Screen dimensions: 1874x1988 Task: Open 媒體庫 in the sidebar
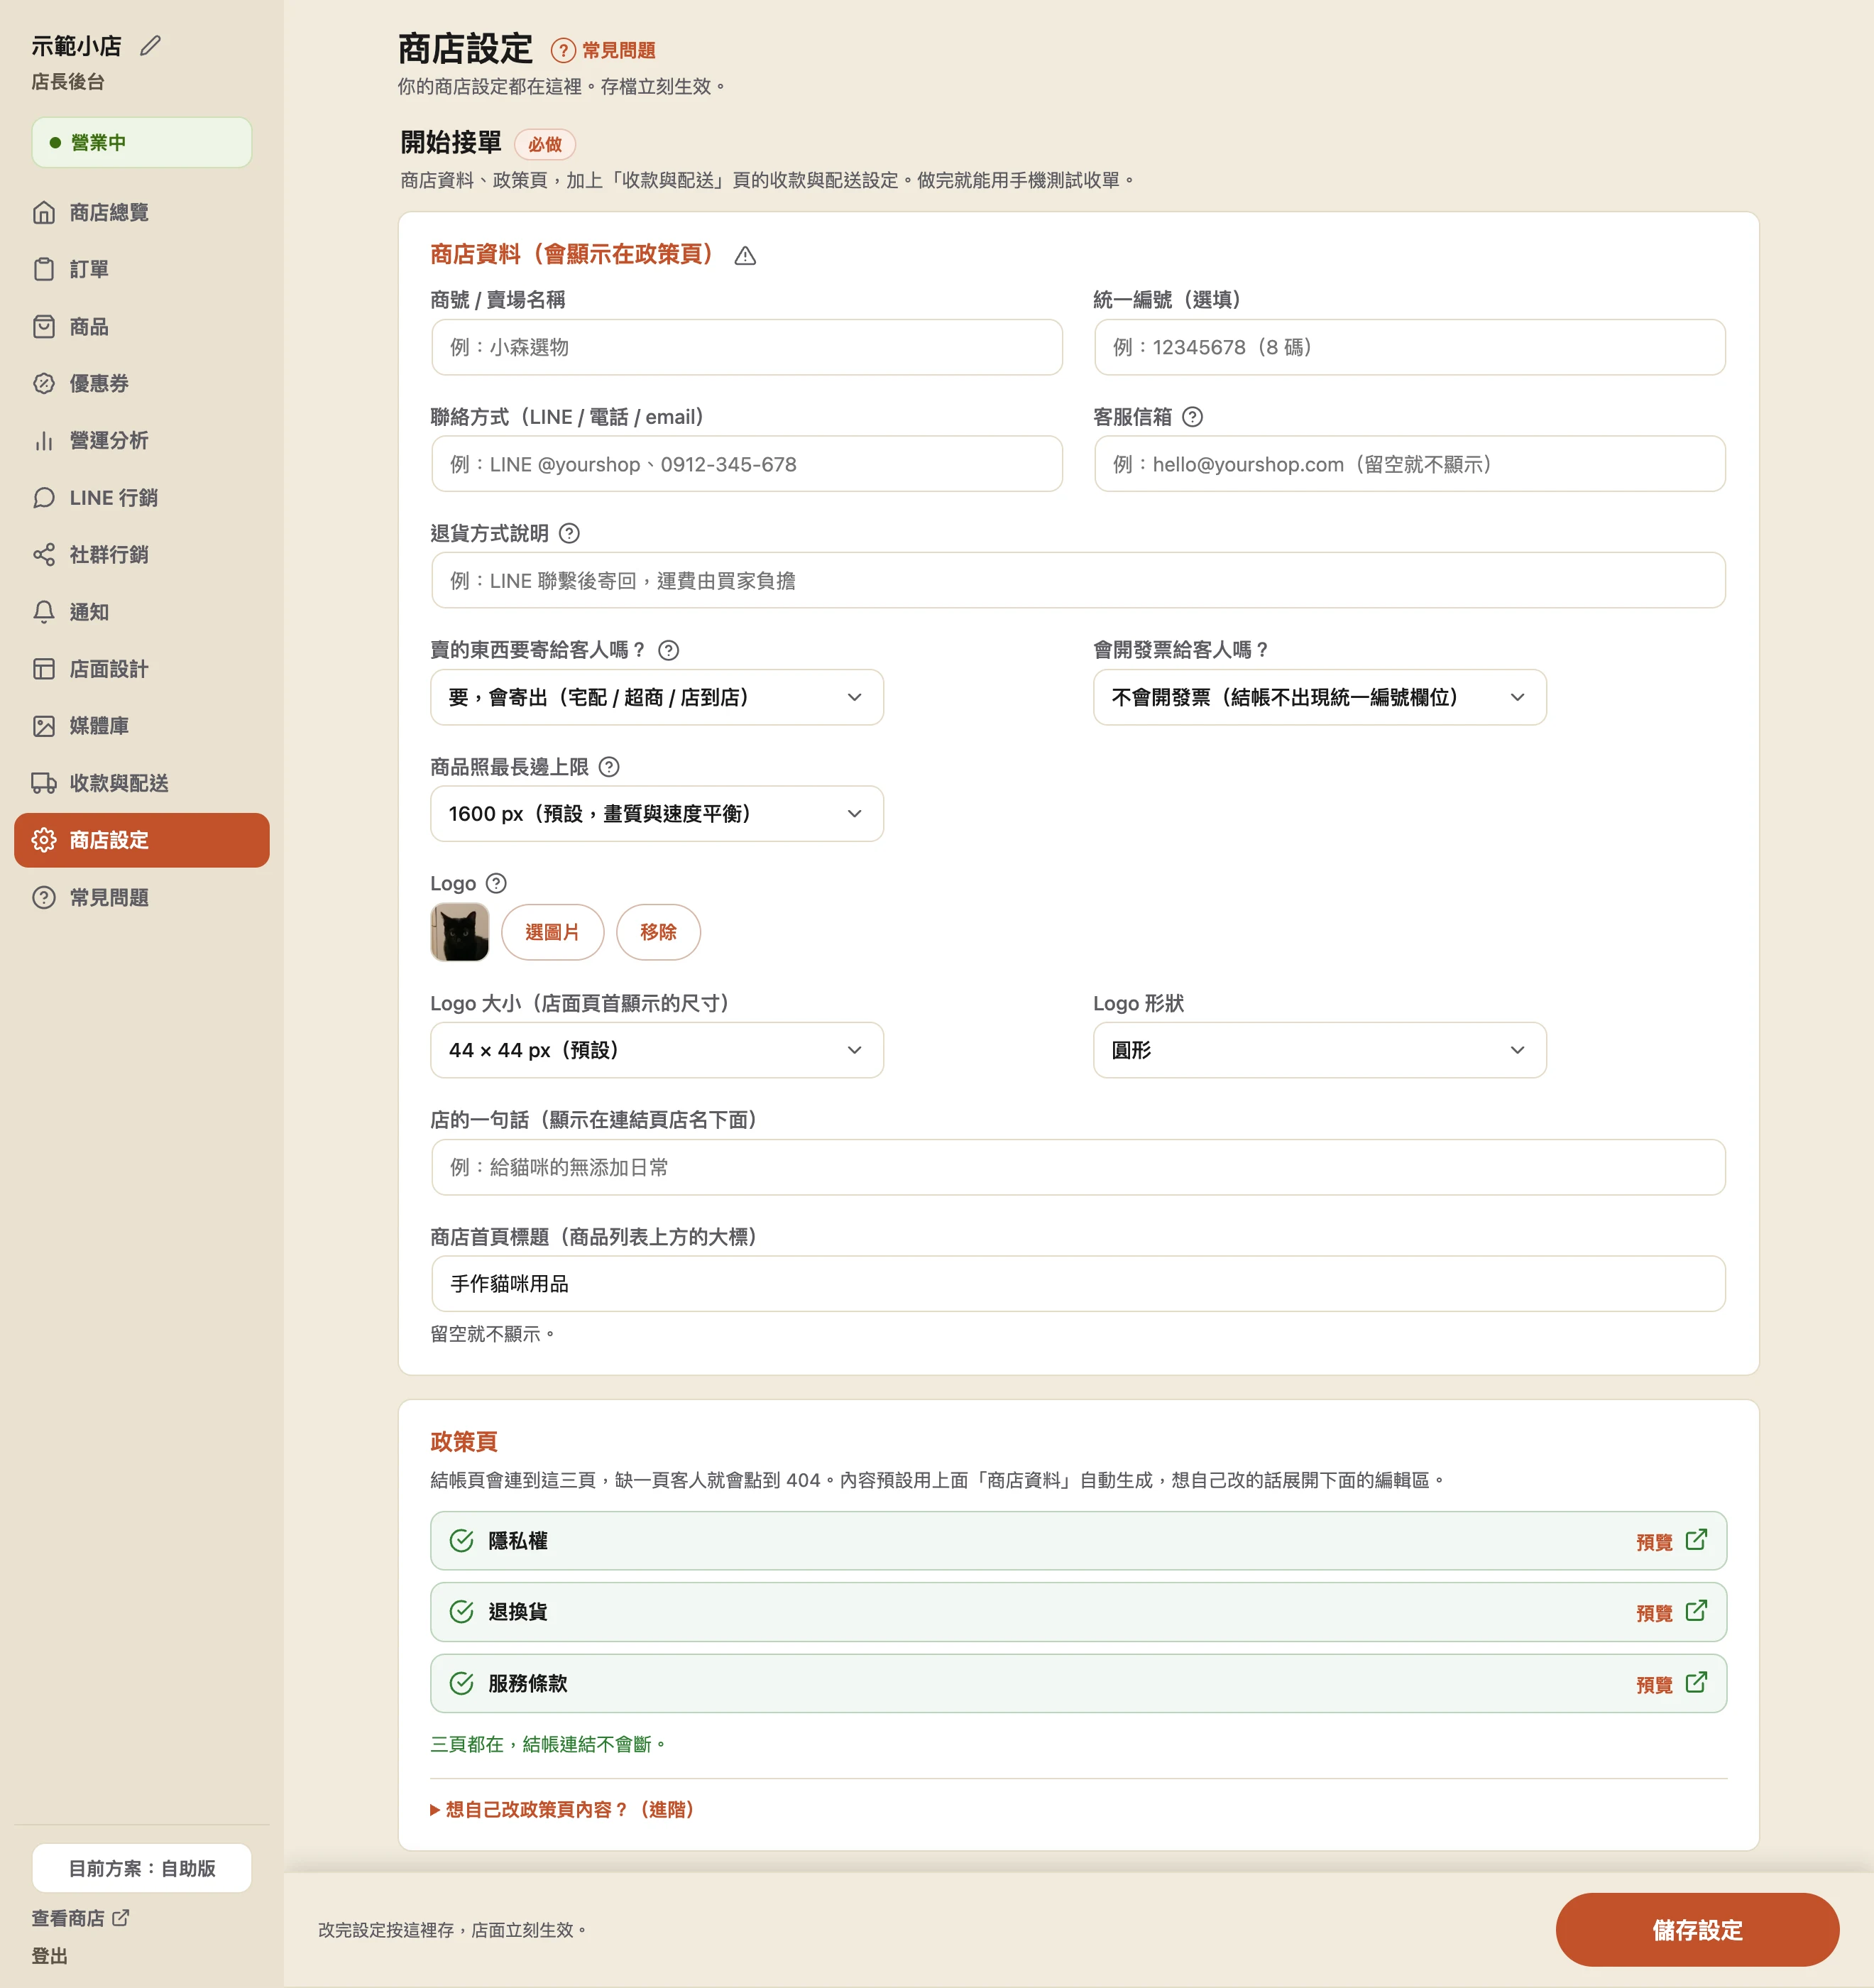[x=142, y=726]
